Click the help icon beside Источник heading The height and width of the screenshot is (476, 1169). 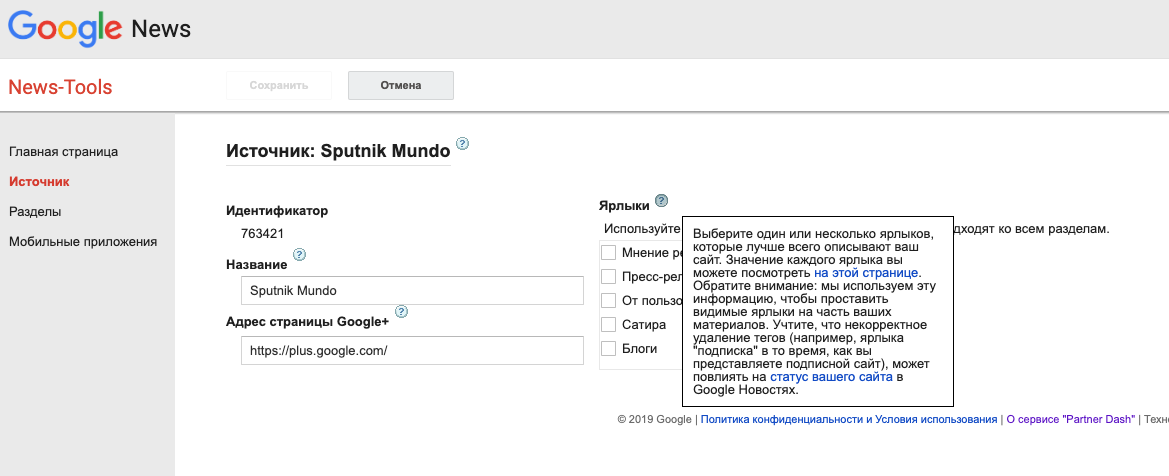pyautogui.click(x=462, y=144)
